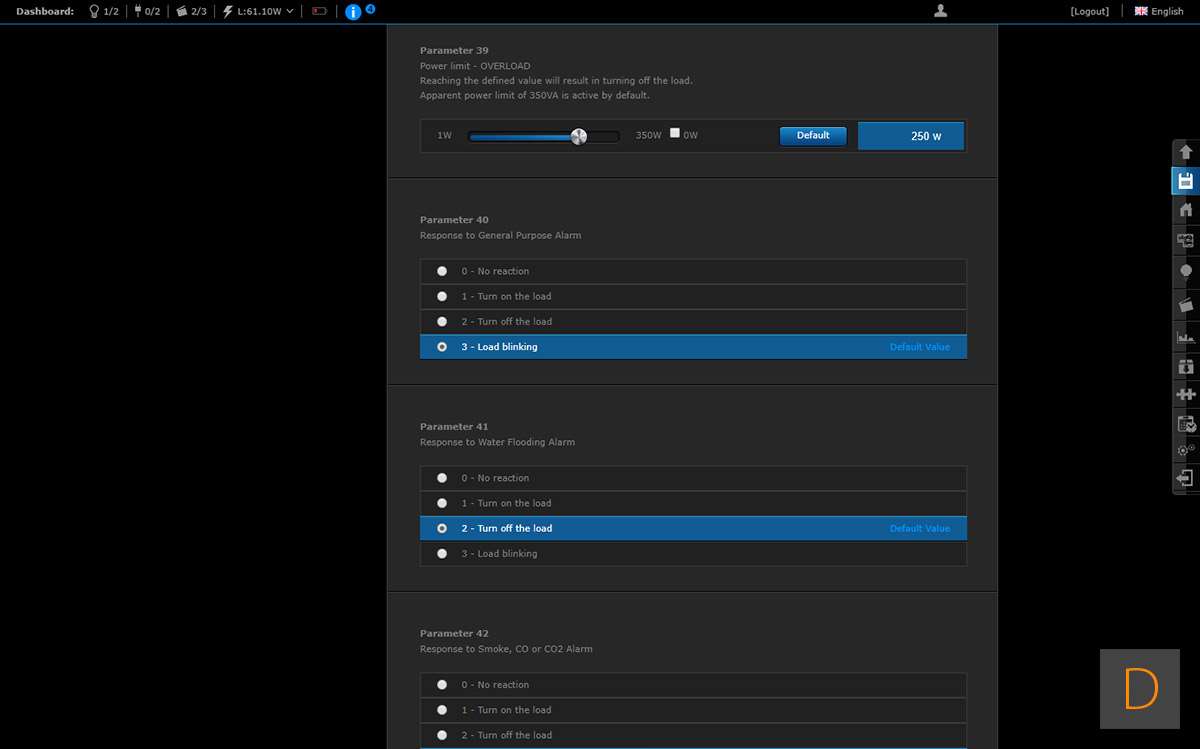
Task: Select '1 - Turn on the load' for Parameter 42
Action: [x=442, y=710]
